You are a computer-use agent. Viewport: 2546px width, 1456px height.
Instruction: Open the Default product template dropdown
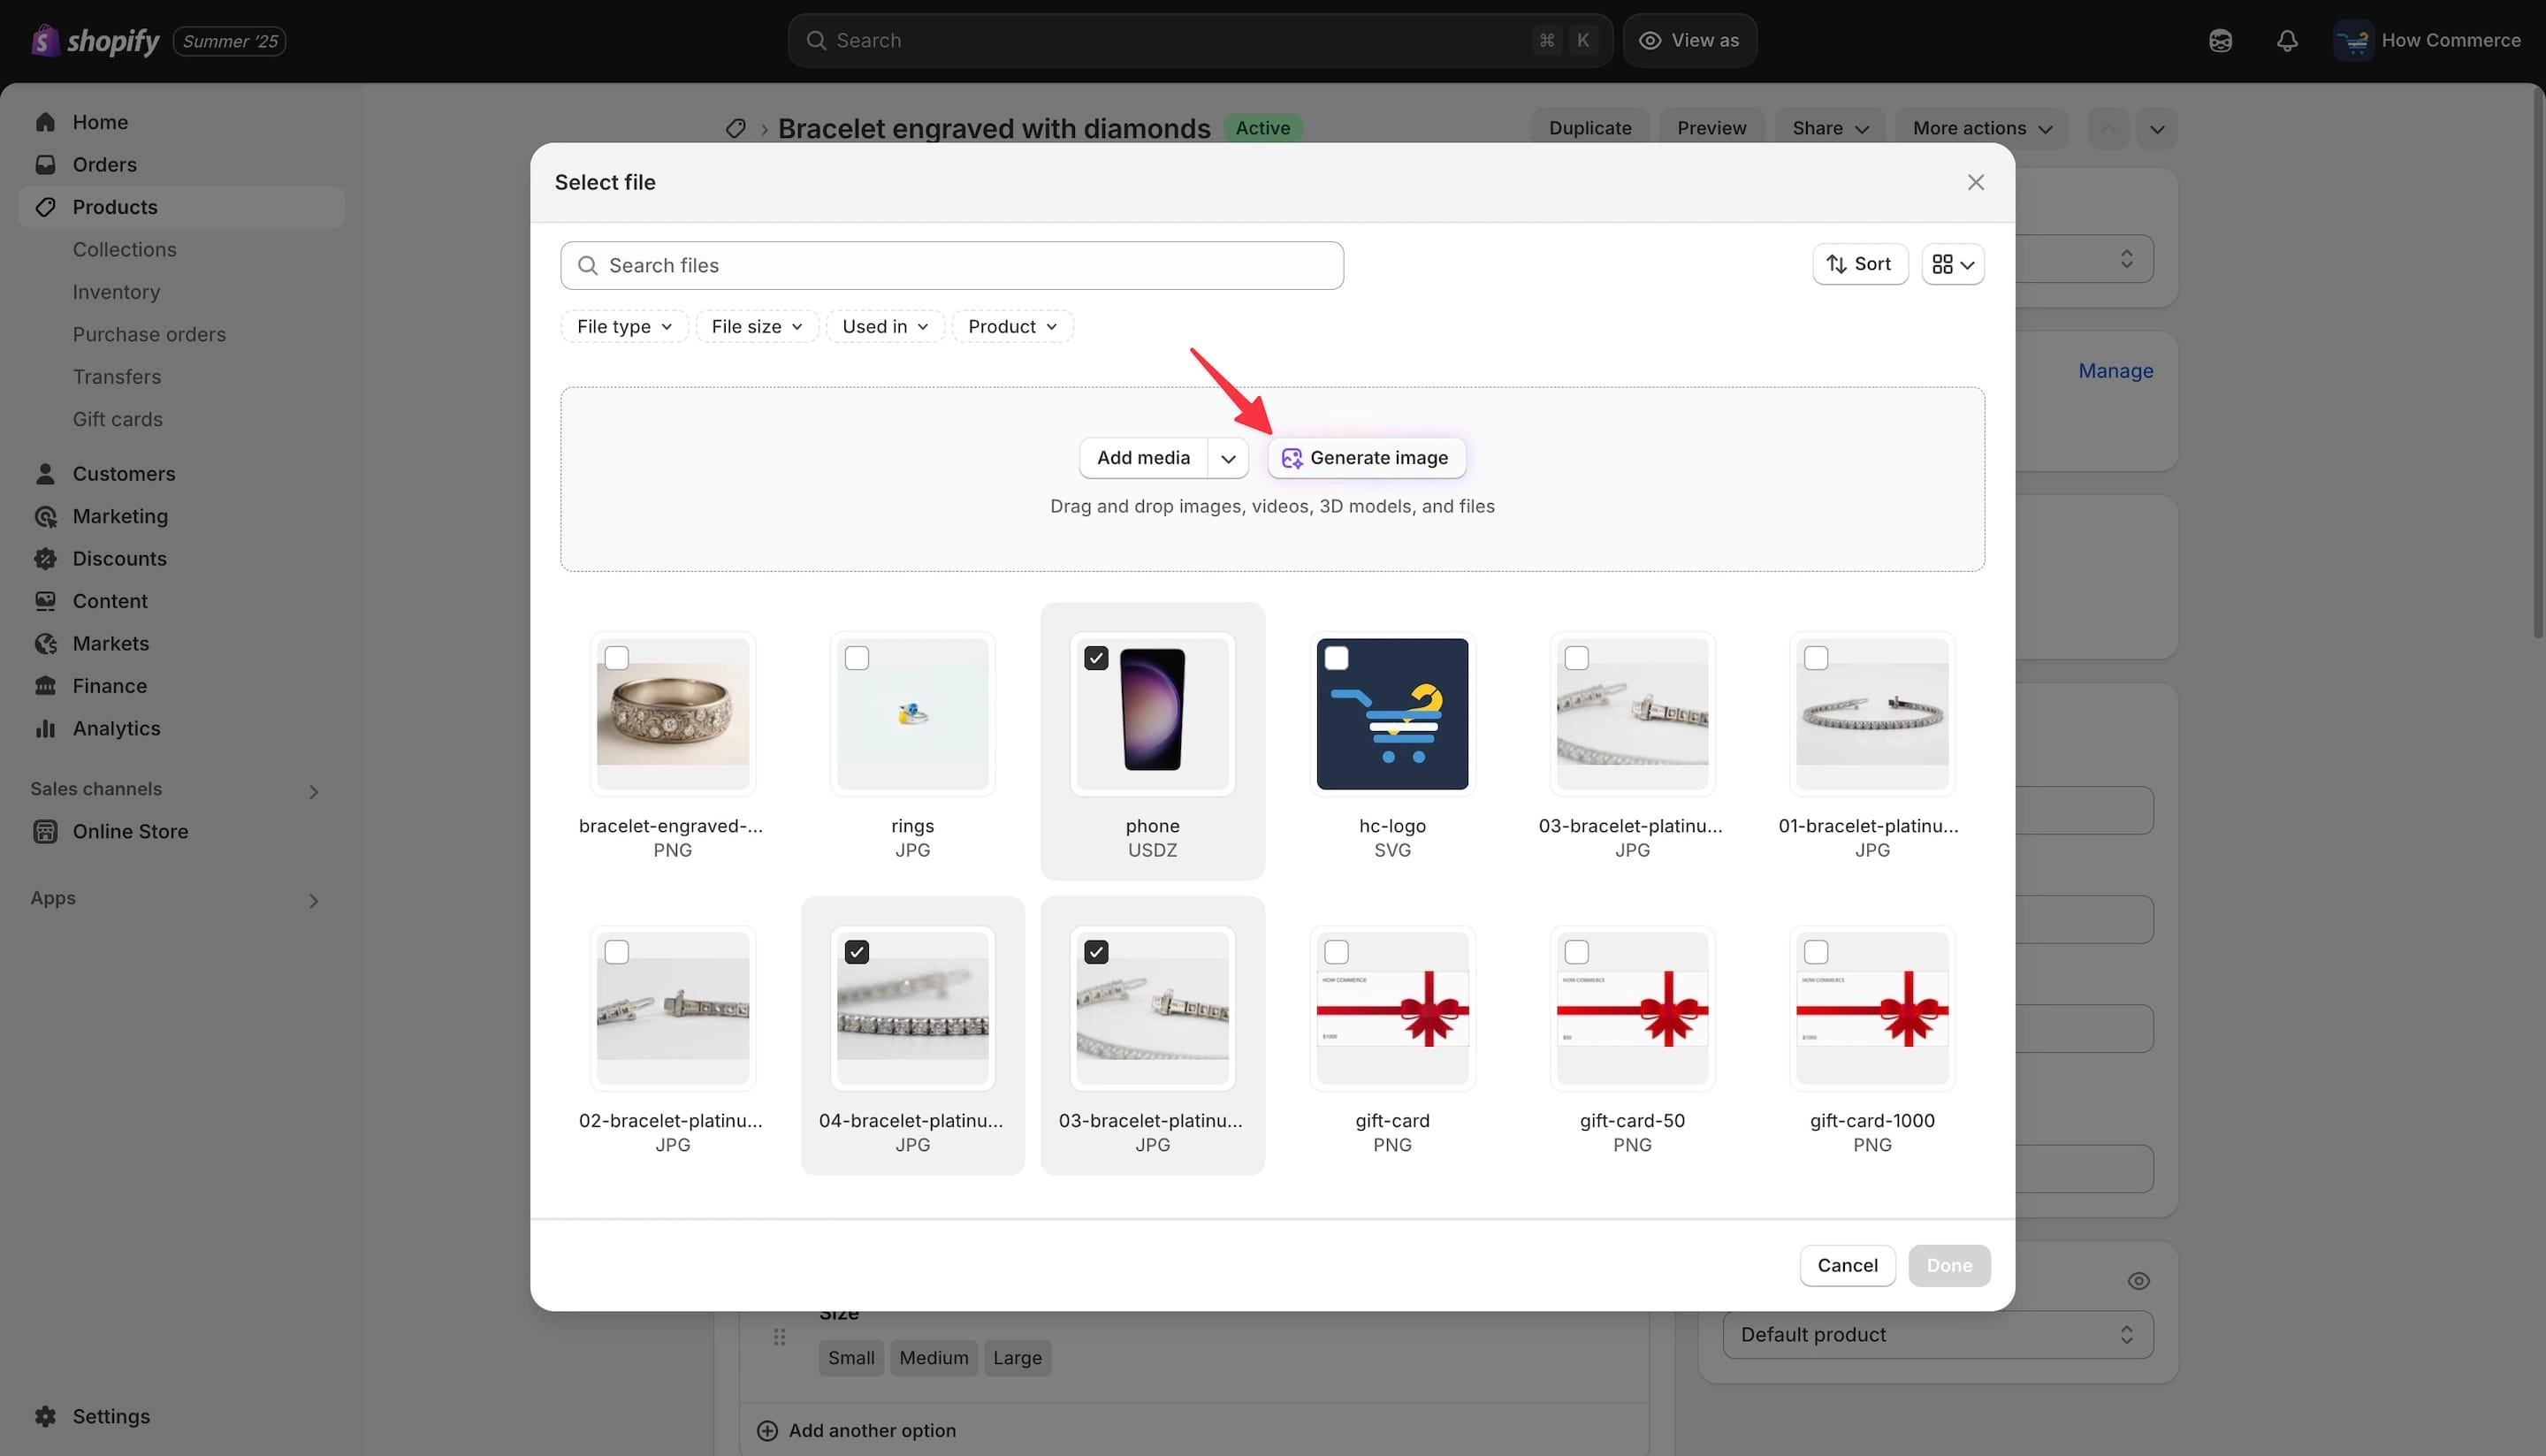(x=1937, y=1334)
